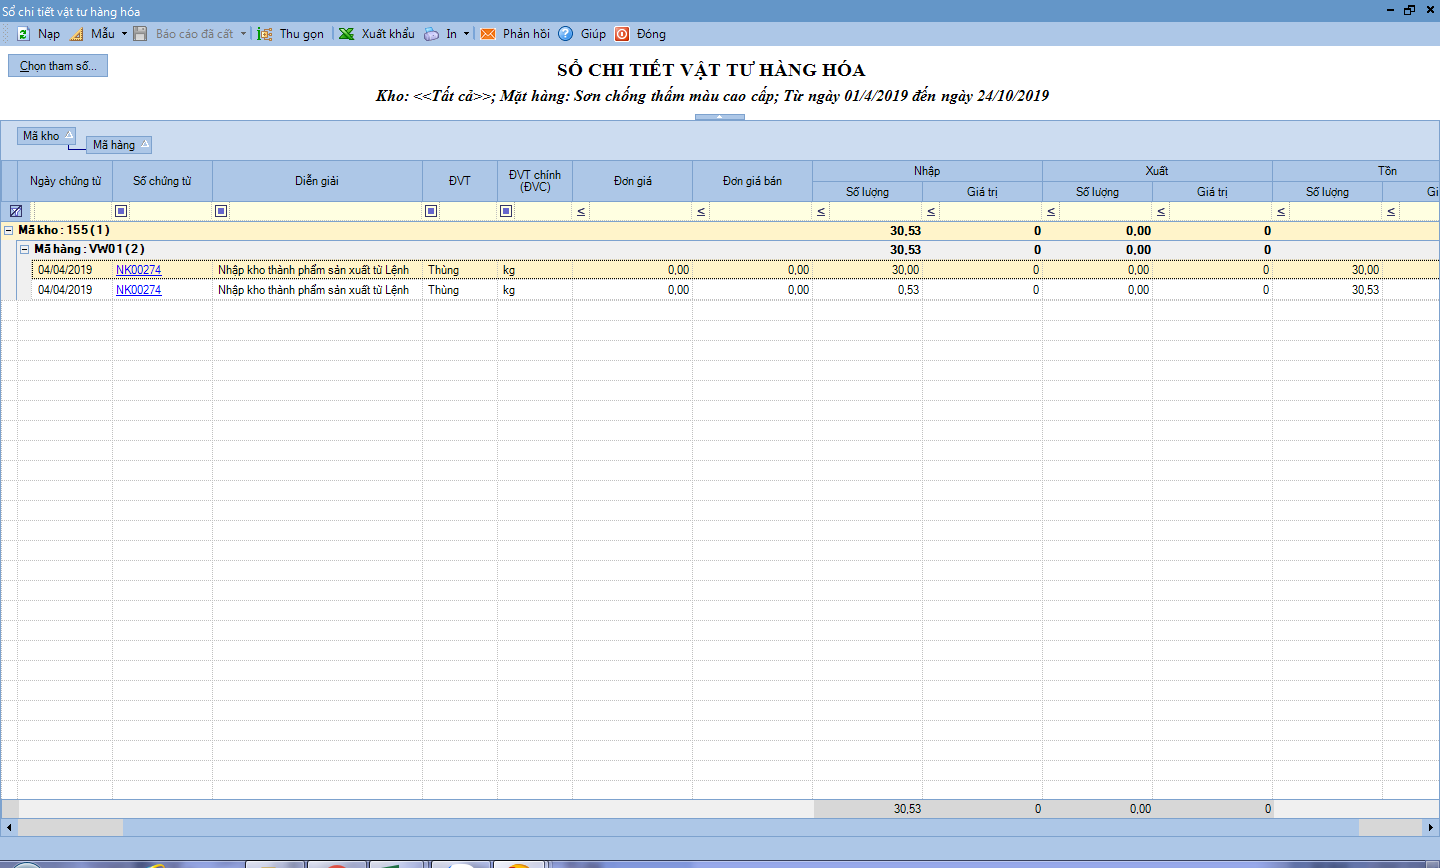This screenshot has height=868, width=1440.
Task: Open Xuất Giá trị filter operator icon
Action: pyautogui.click(x=1161, y=211)
